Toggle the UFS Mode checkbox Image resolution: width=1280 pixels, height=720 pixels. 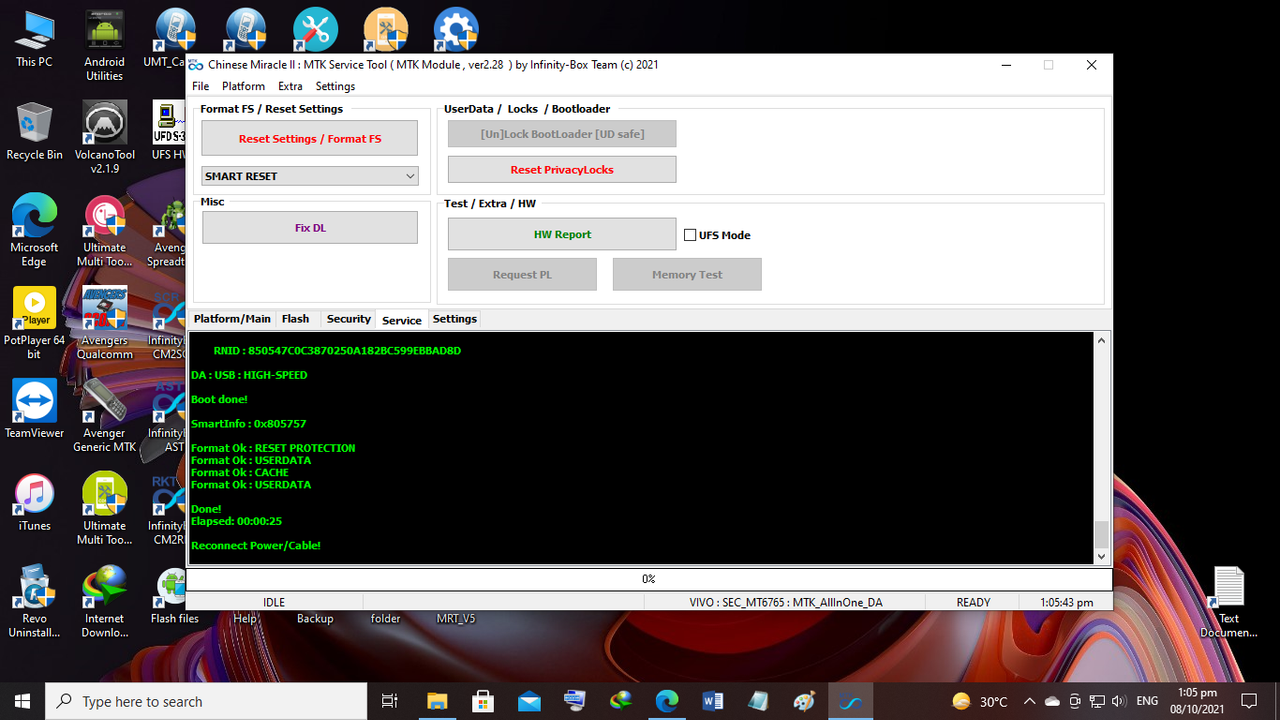(x=690, y=235)
